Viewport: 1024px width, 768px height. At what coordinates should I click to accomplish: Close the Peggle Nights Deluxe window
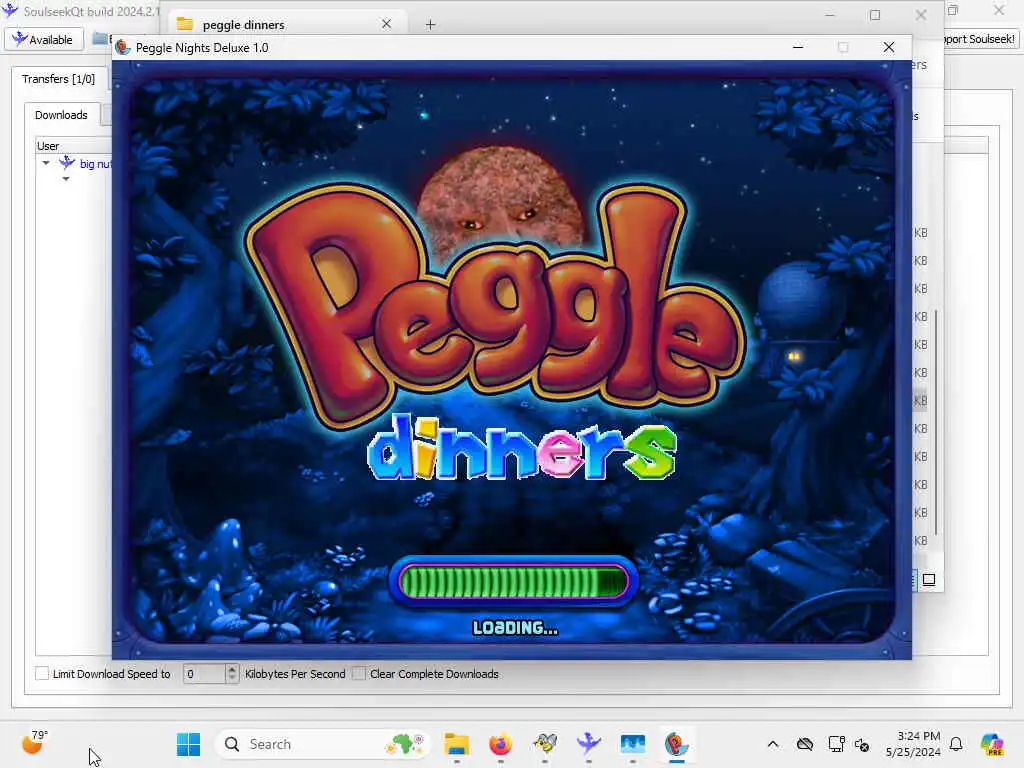pyautogui.click(x=889, y=47)
